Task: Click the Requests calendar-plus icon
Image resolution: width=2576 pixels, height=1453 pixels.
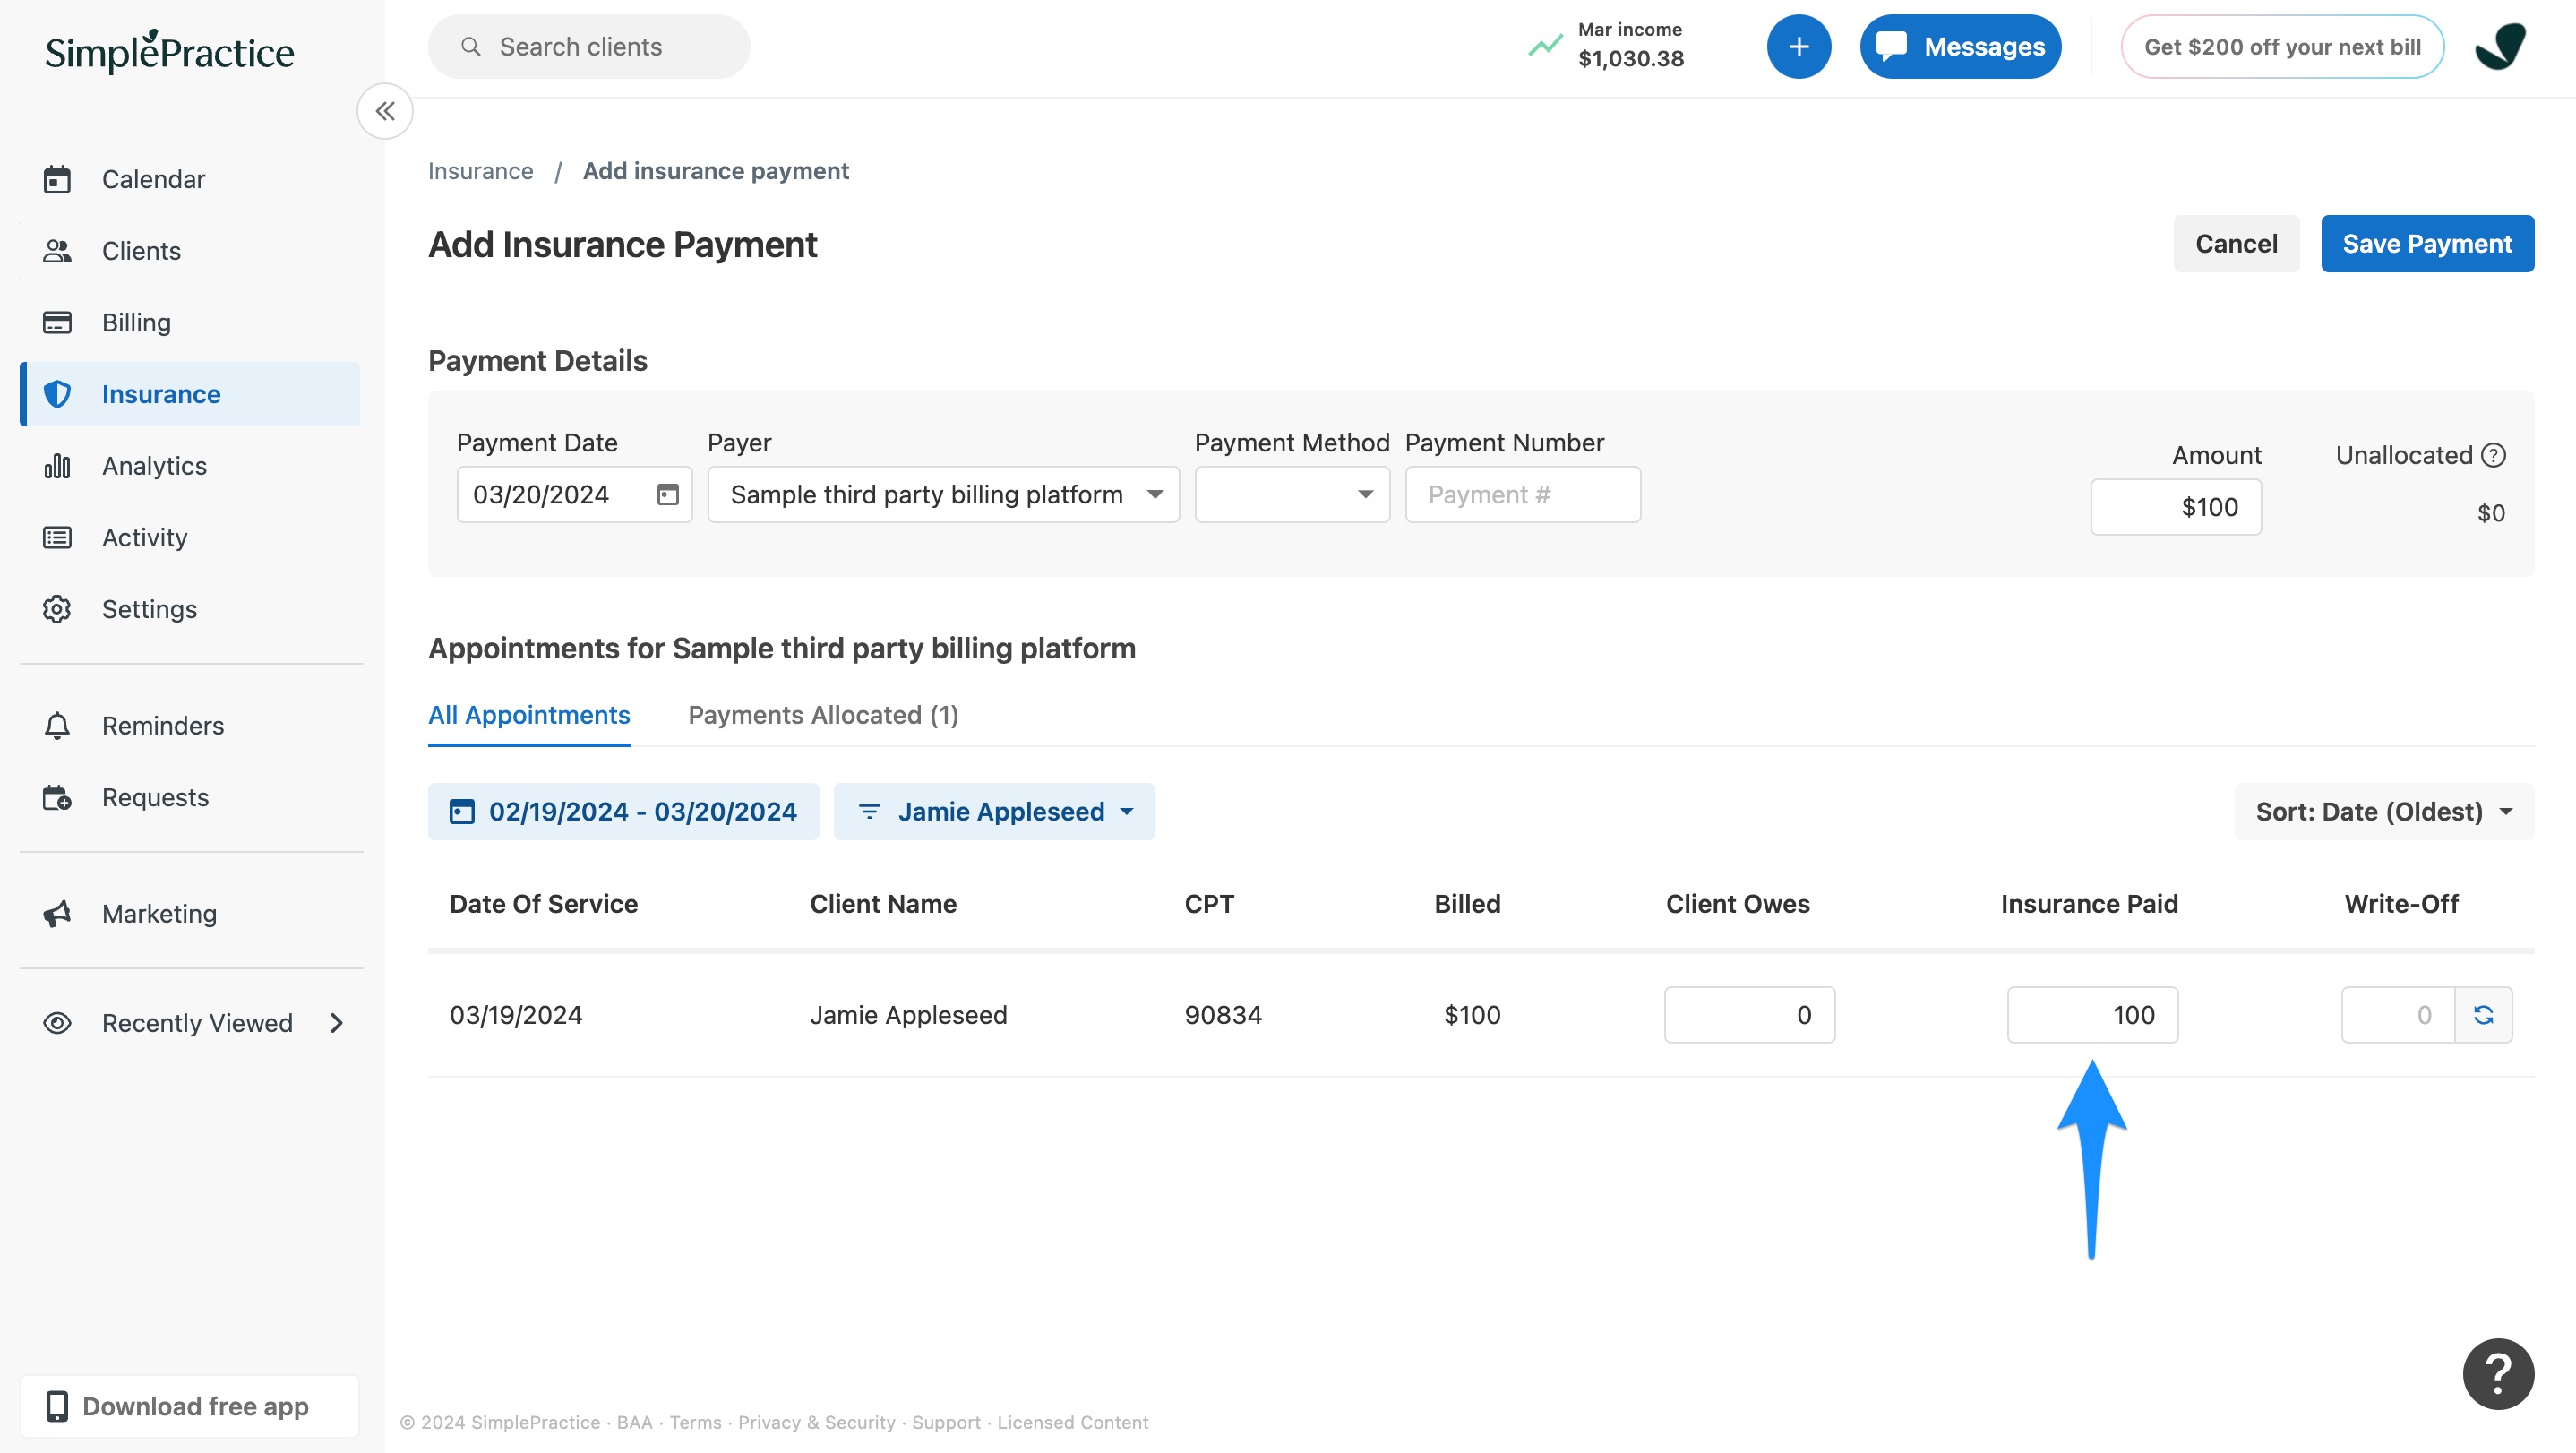Action: click(x=57, y=797)
